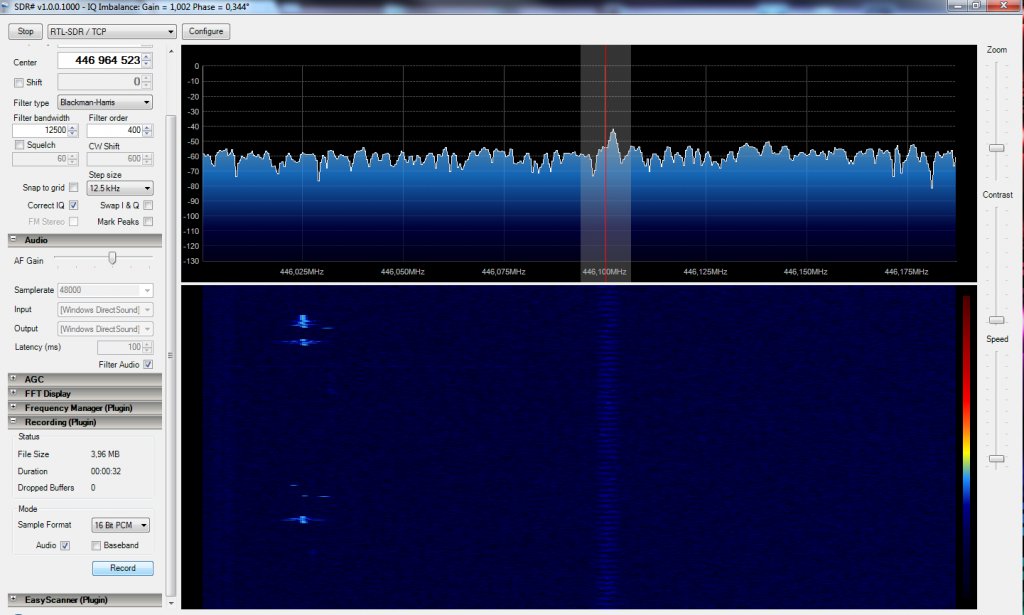Open the Step size 12.5 kHz dropdown
The image size is (1024, 615).
click(x=120, y=188)
